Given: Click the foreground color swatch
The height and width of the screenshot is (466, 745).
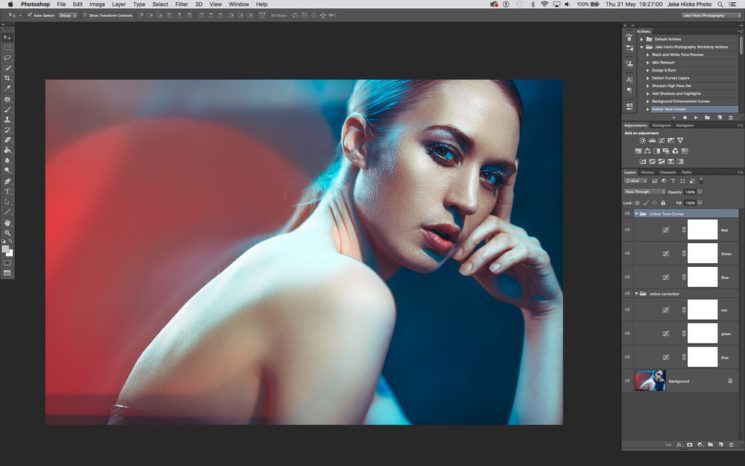Looking at the screenshot, I should coord(5,249).
